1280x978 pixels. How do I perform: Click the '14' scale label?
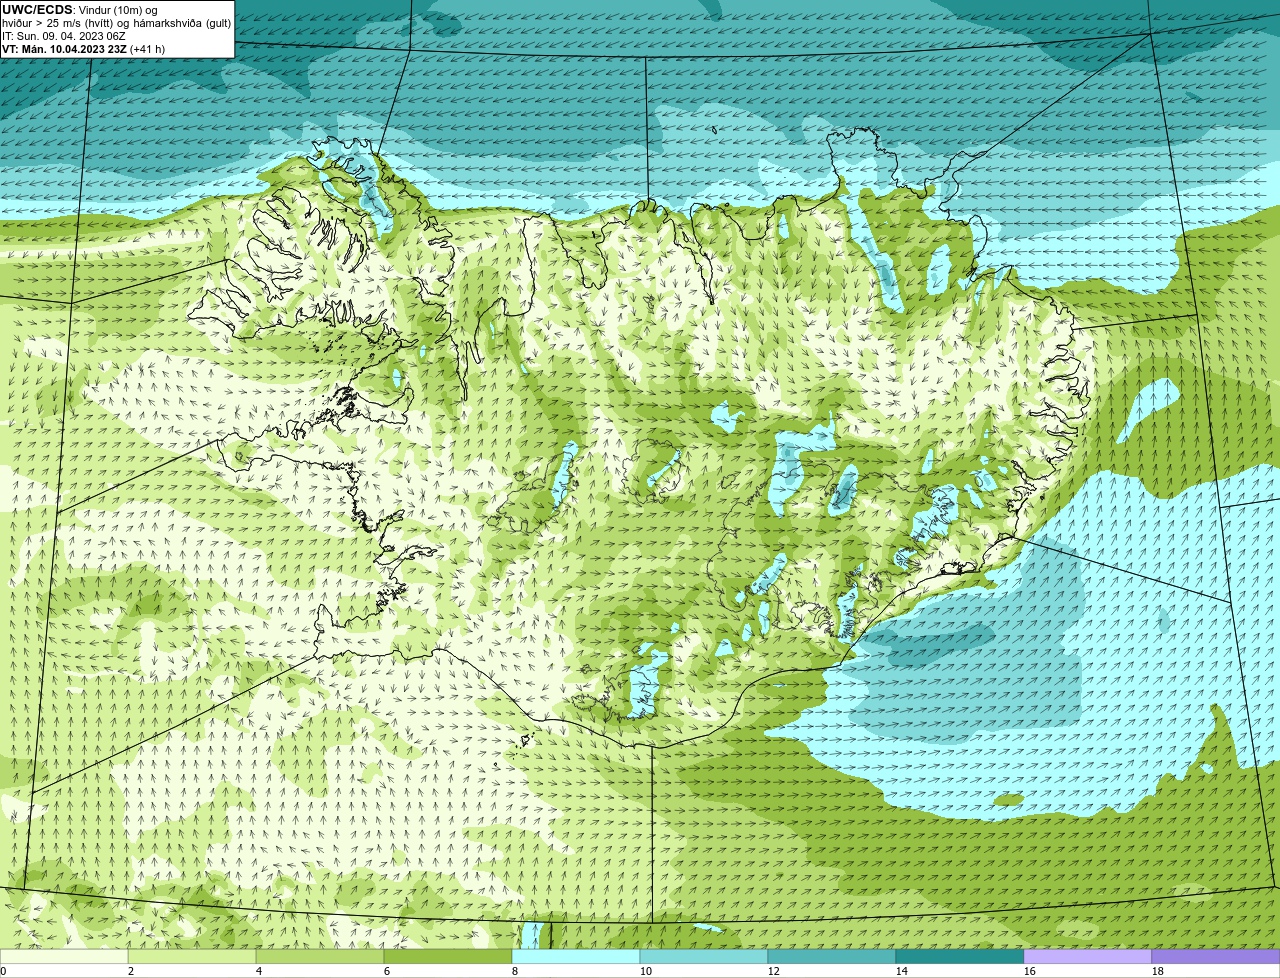click(902, 971)
